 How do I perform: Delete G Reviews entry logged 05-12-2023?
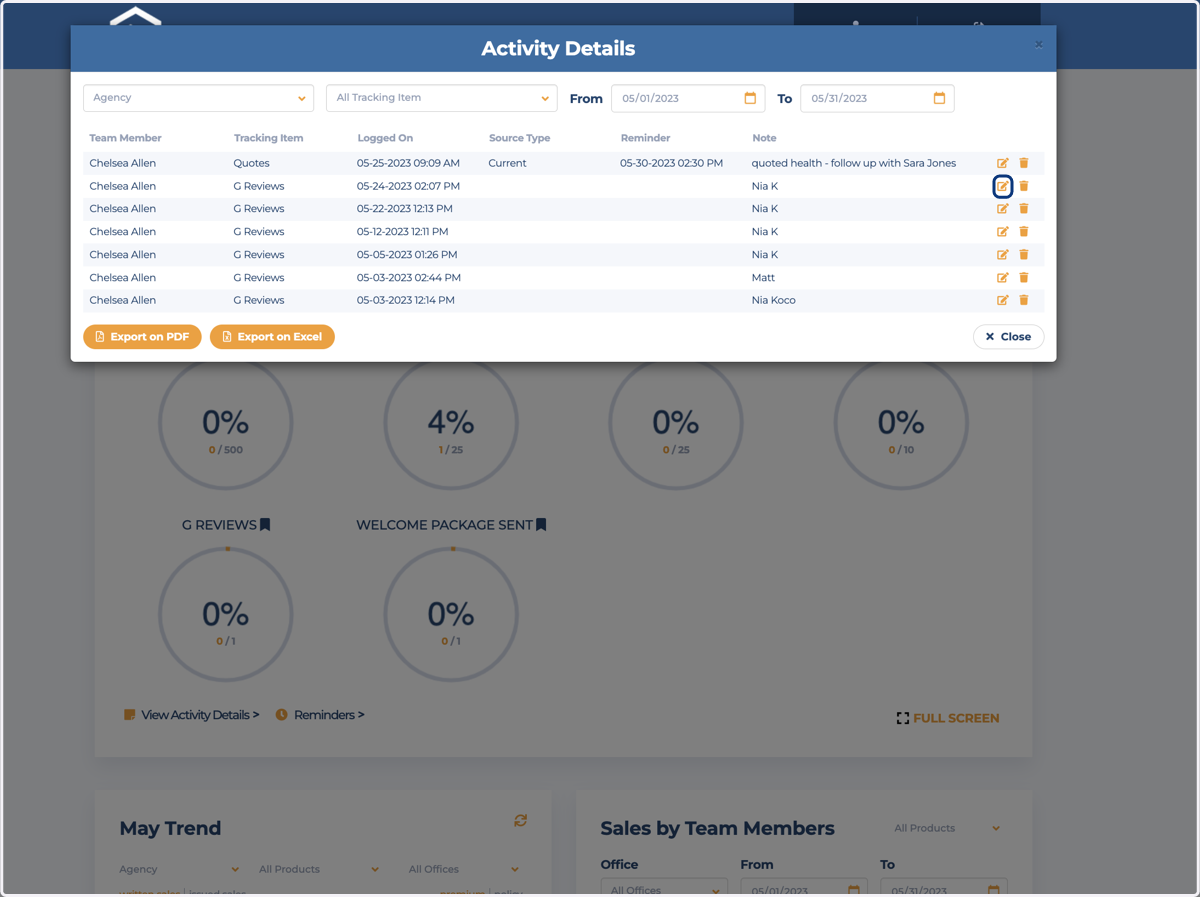click(x=1024, y=232)
